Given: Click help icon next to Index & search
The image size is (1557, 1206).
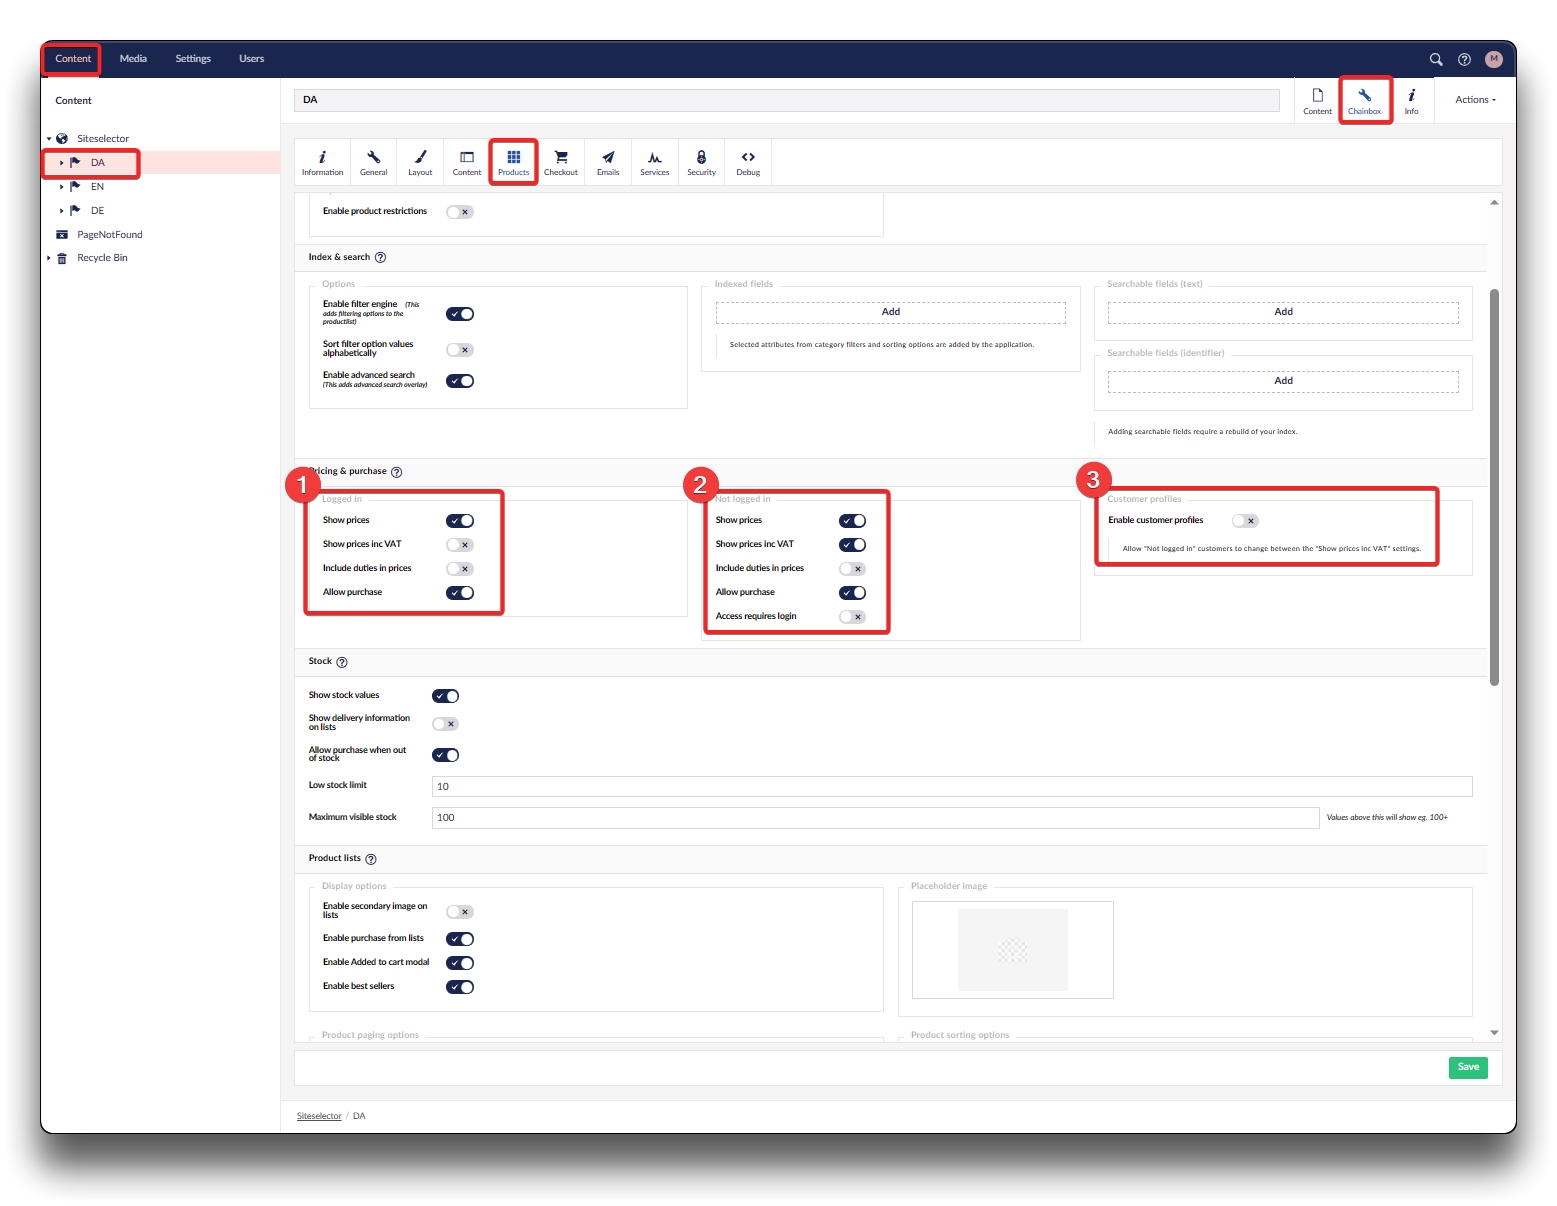Looking at the screenshot, I should [x=380, y=258].
